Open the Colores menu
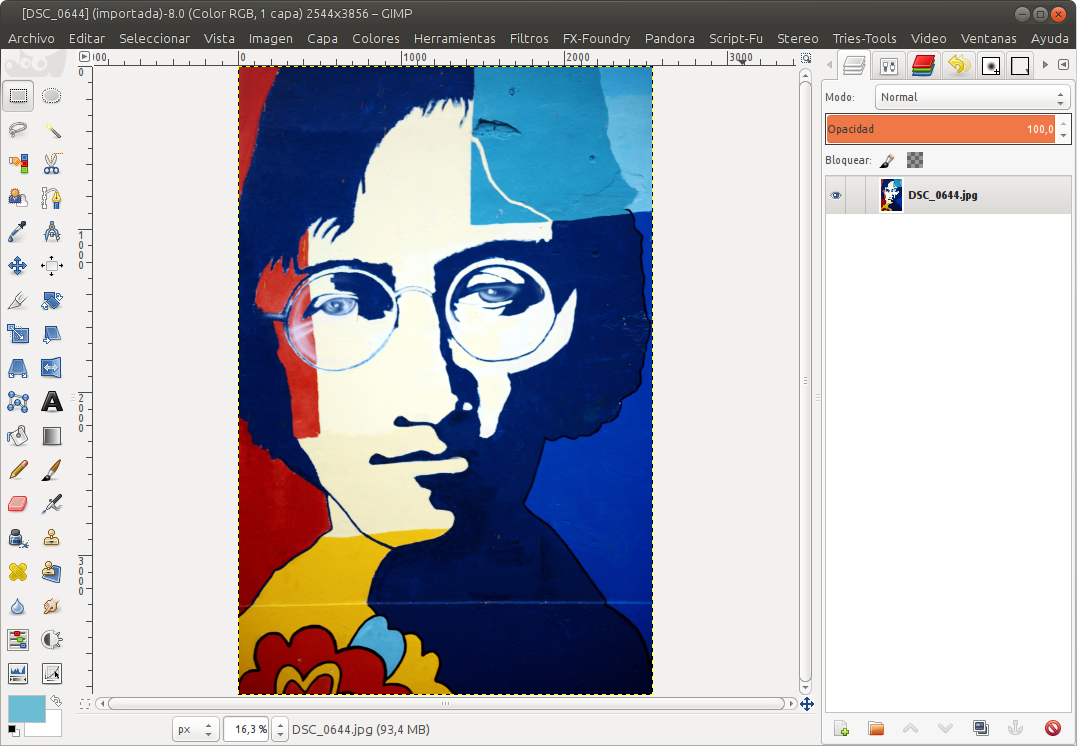This screenshot has height=746, width=1077. click(x=376, y=38)
